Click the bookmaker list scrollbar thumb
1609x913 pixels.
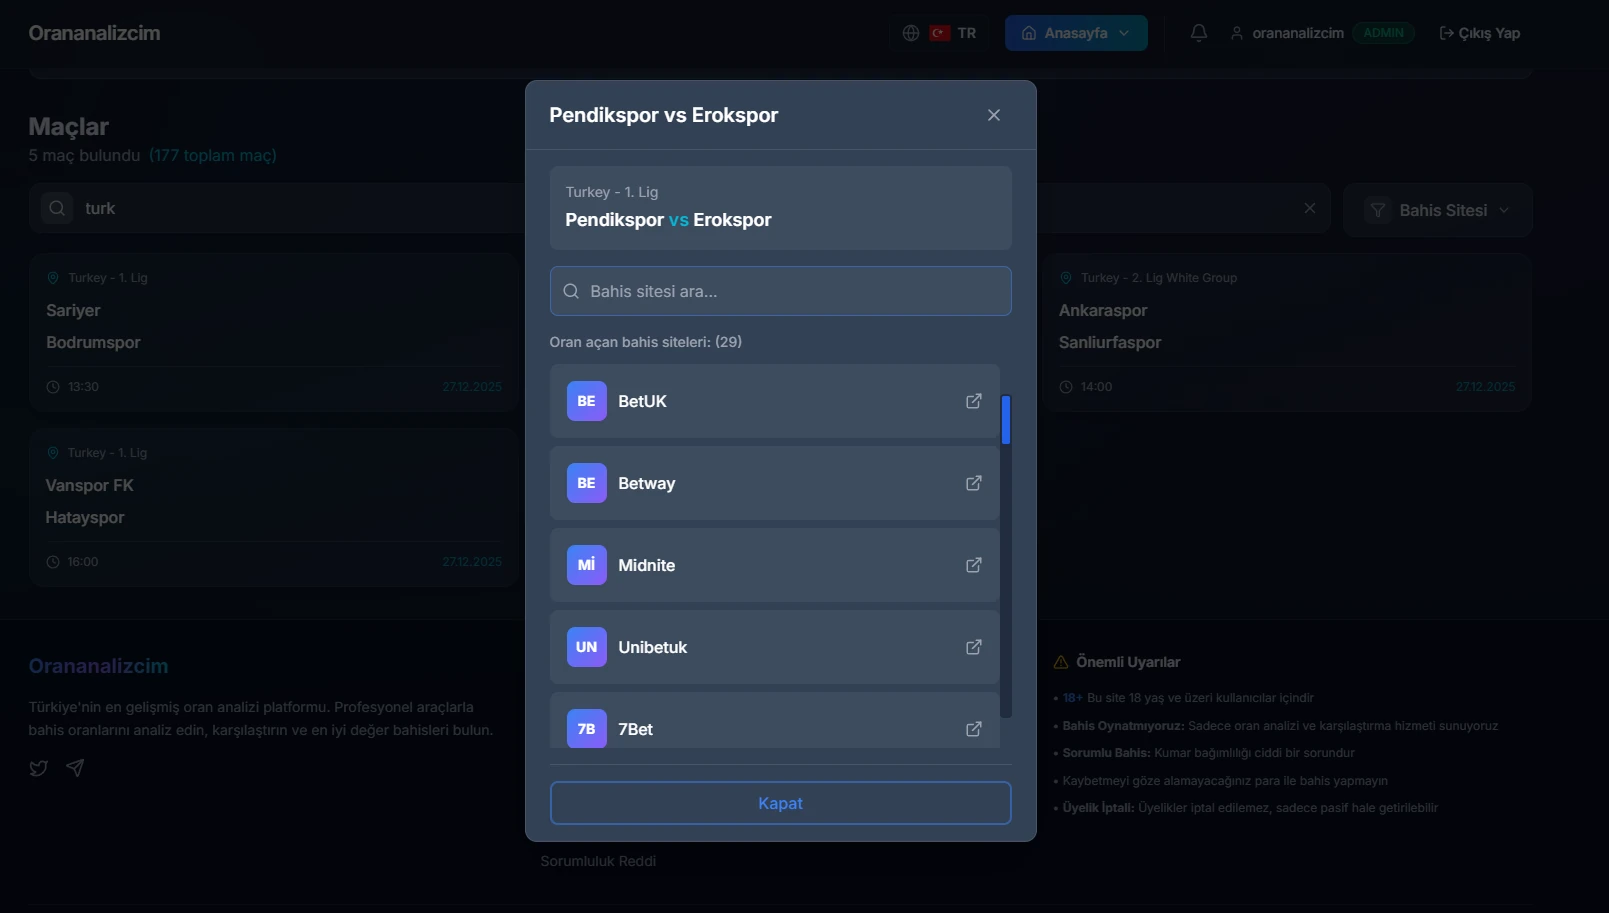tap(1006, 420)
